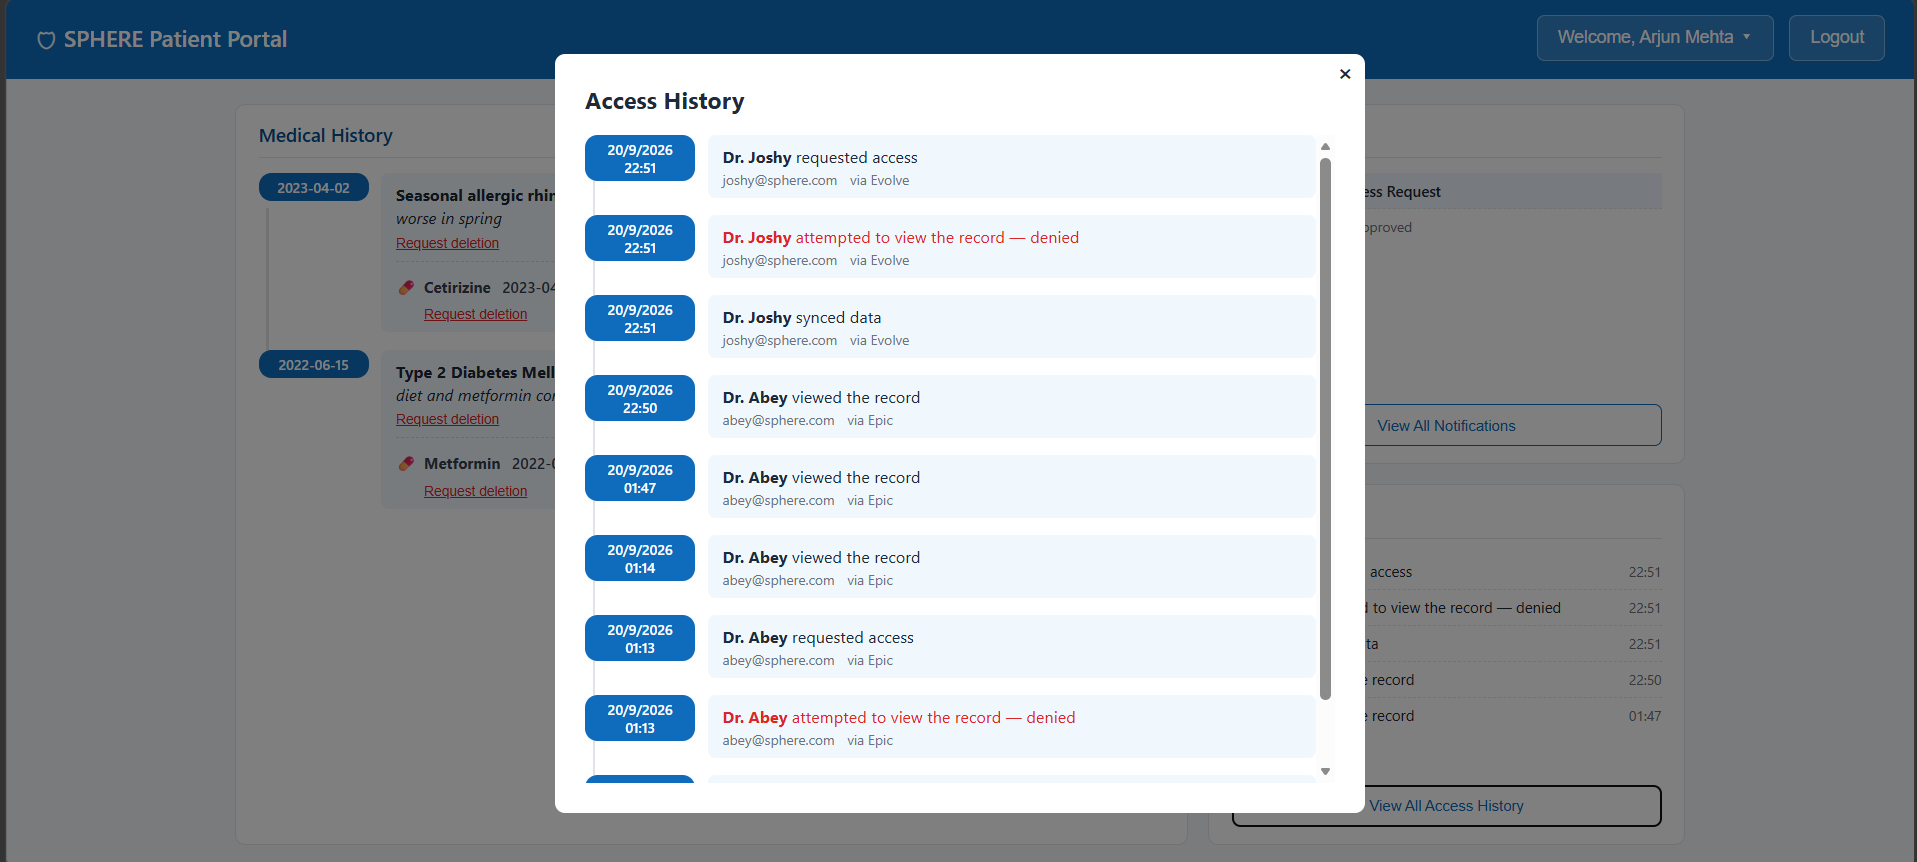1917x862 pixels.
Task: Click the shield logo icon beside SPHERE Patient Portal
Action: click(x=46, y=40)
